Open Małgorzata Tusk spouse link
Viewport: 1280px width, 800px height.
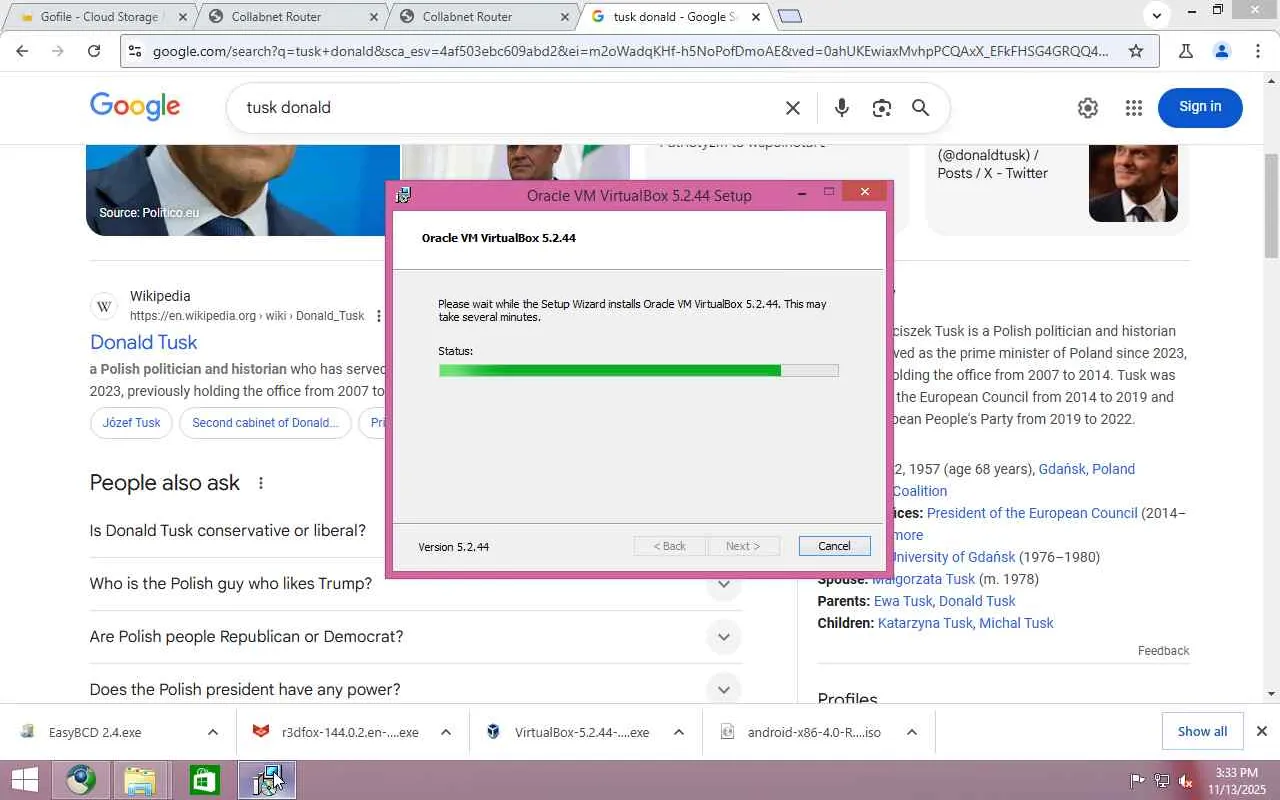coord(923,579)
